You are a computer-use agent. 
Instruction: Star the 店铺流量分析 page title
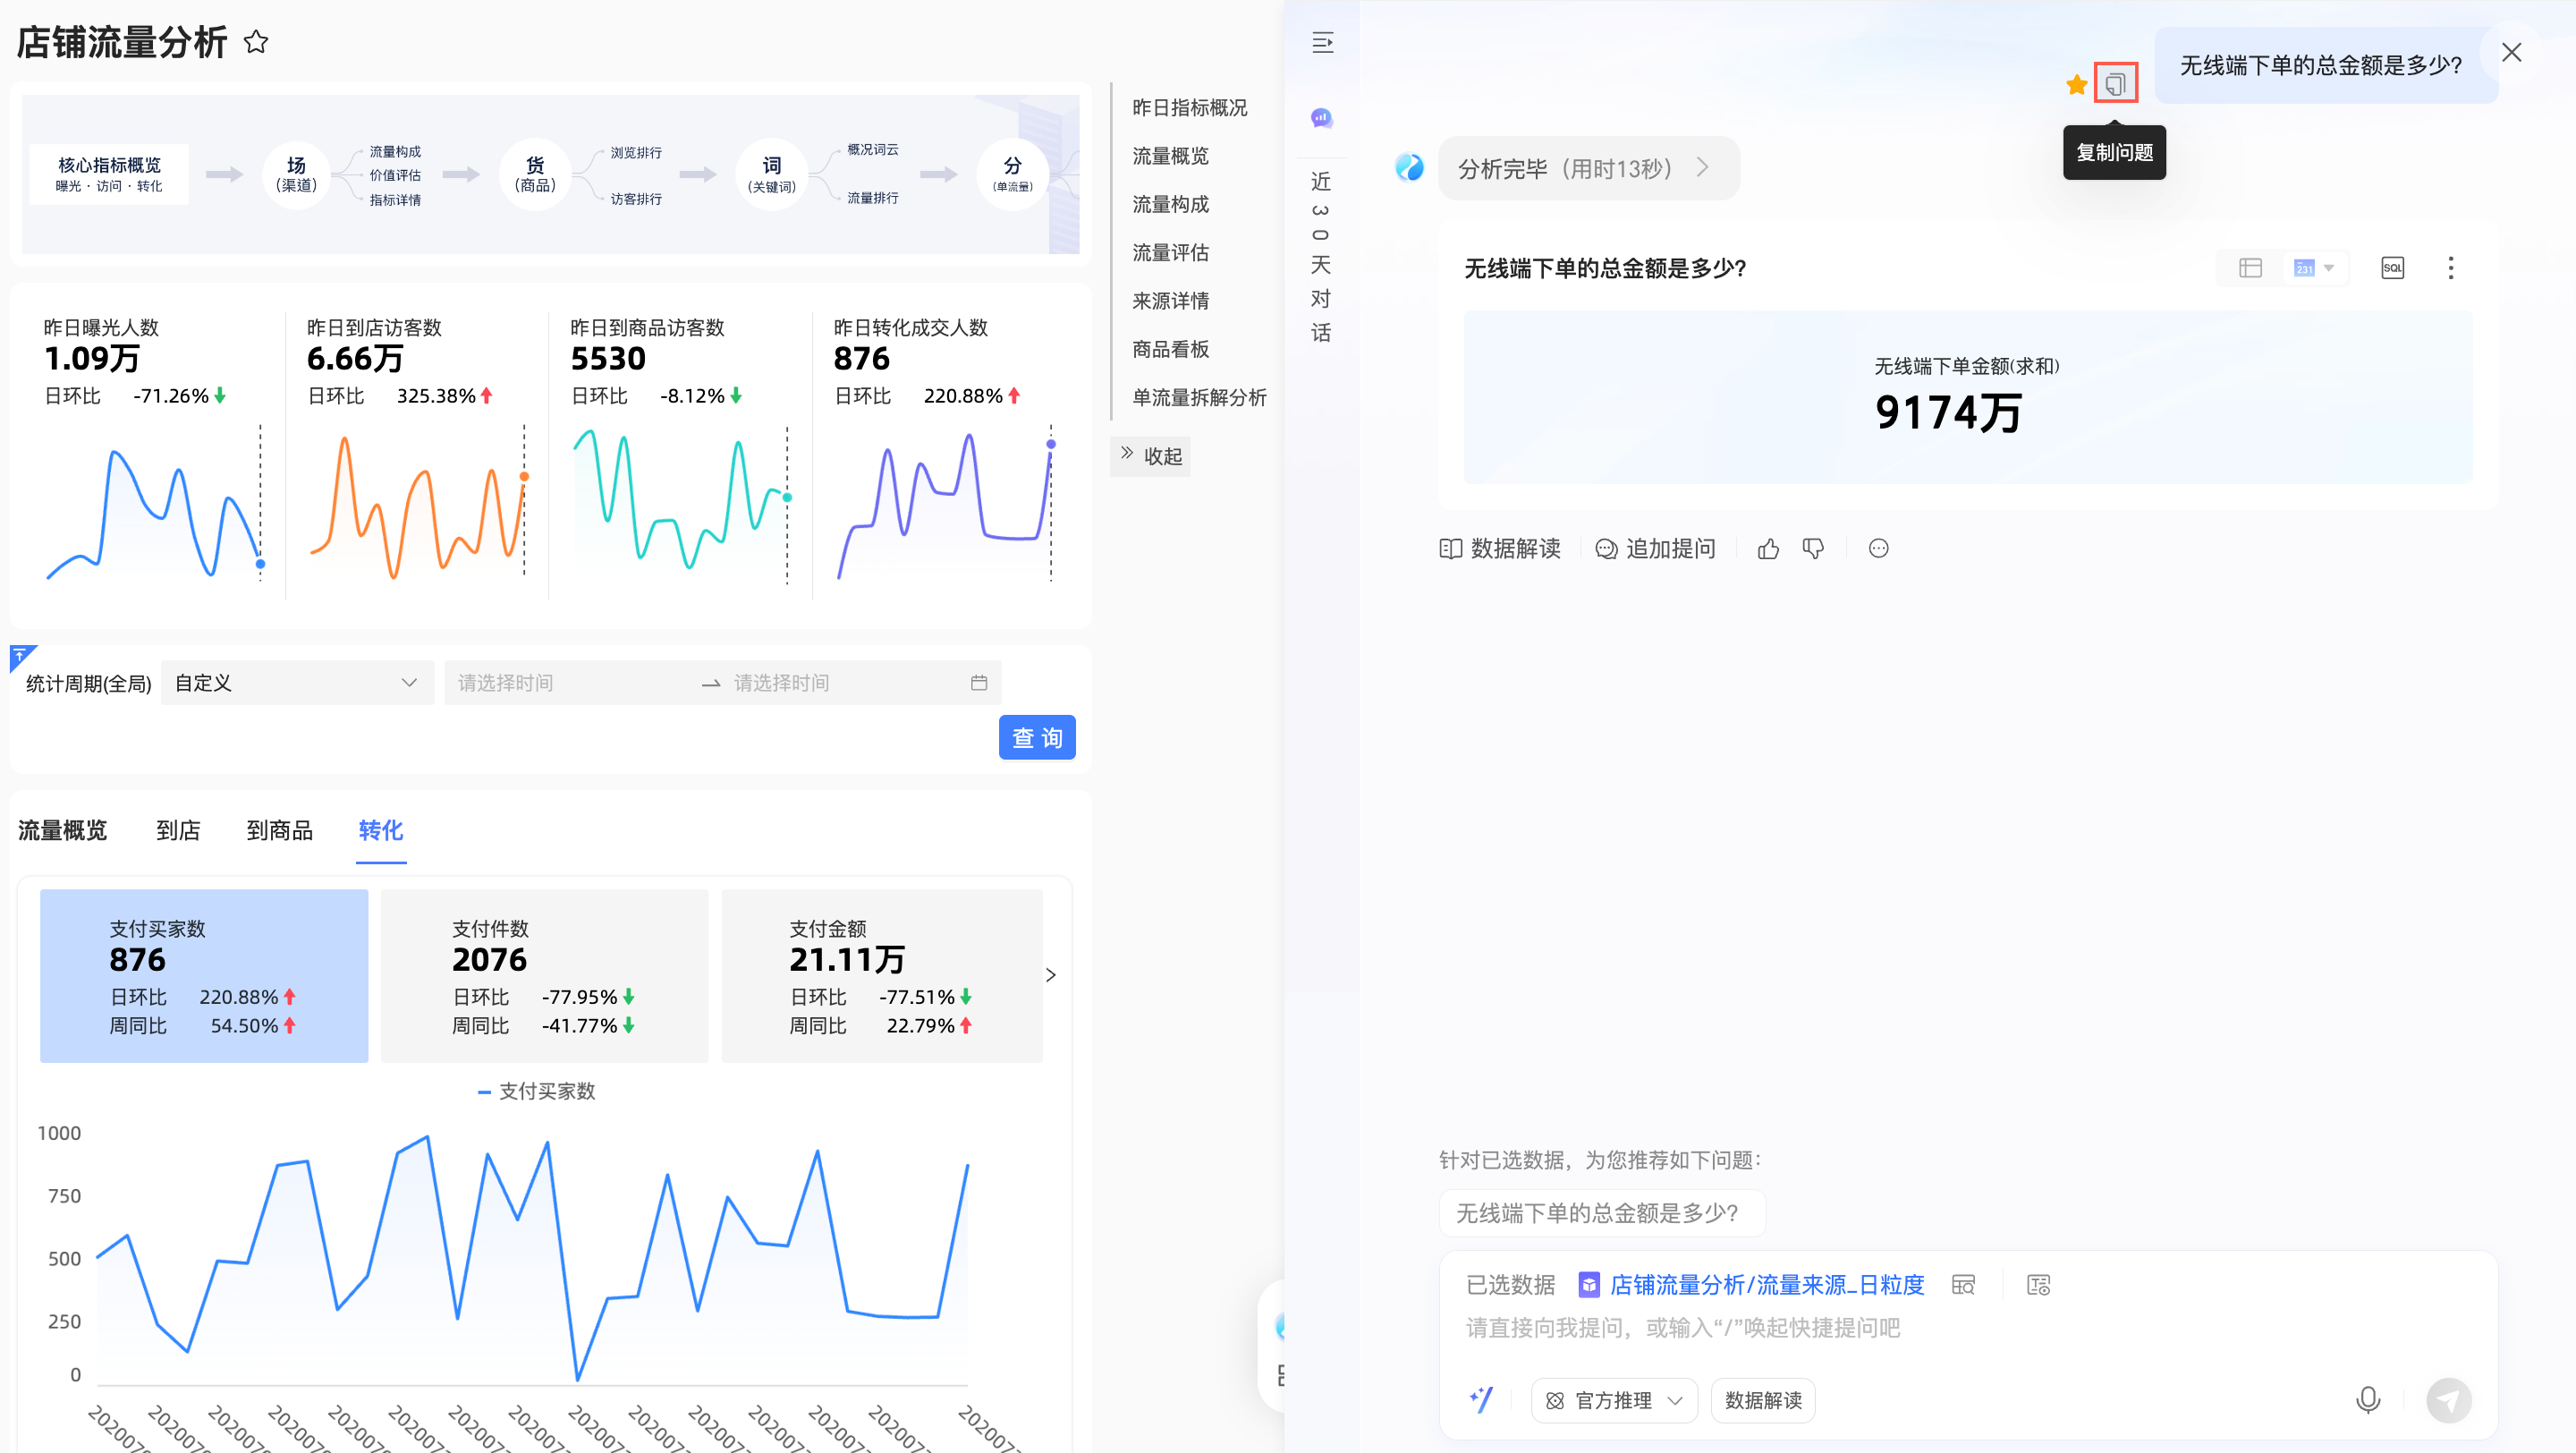(x=256, y=42)
